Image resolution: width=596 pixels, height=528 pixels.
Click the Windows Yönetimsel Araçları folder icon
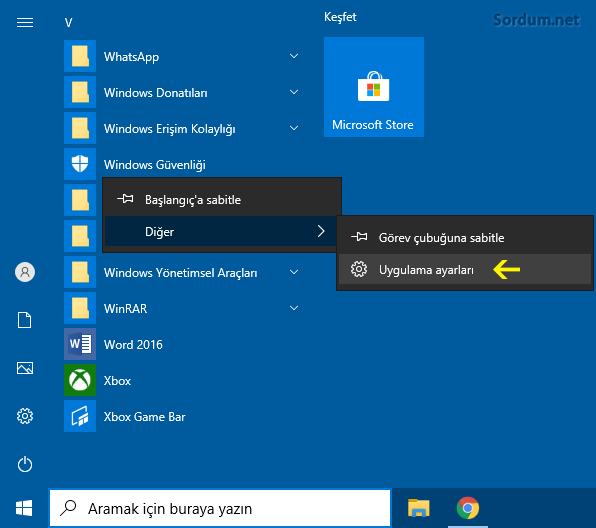[x=80, y=272]
